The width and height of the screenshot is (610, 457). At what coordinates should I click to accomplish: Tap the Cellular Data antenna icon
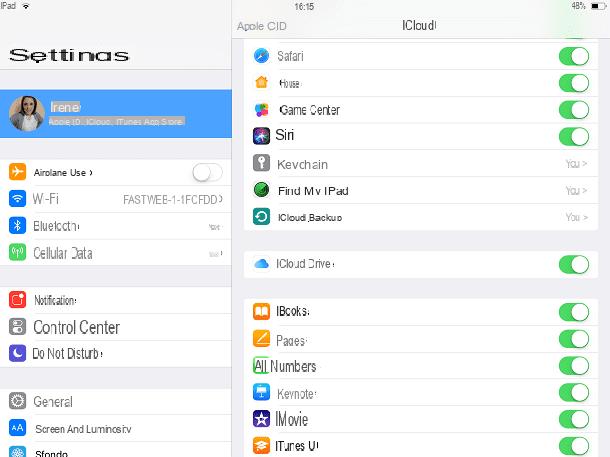18,252
